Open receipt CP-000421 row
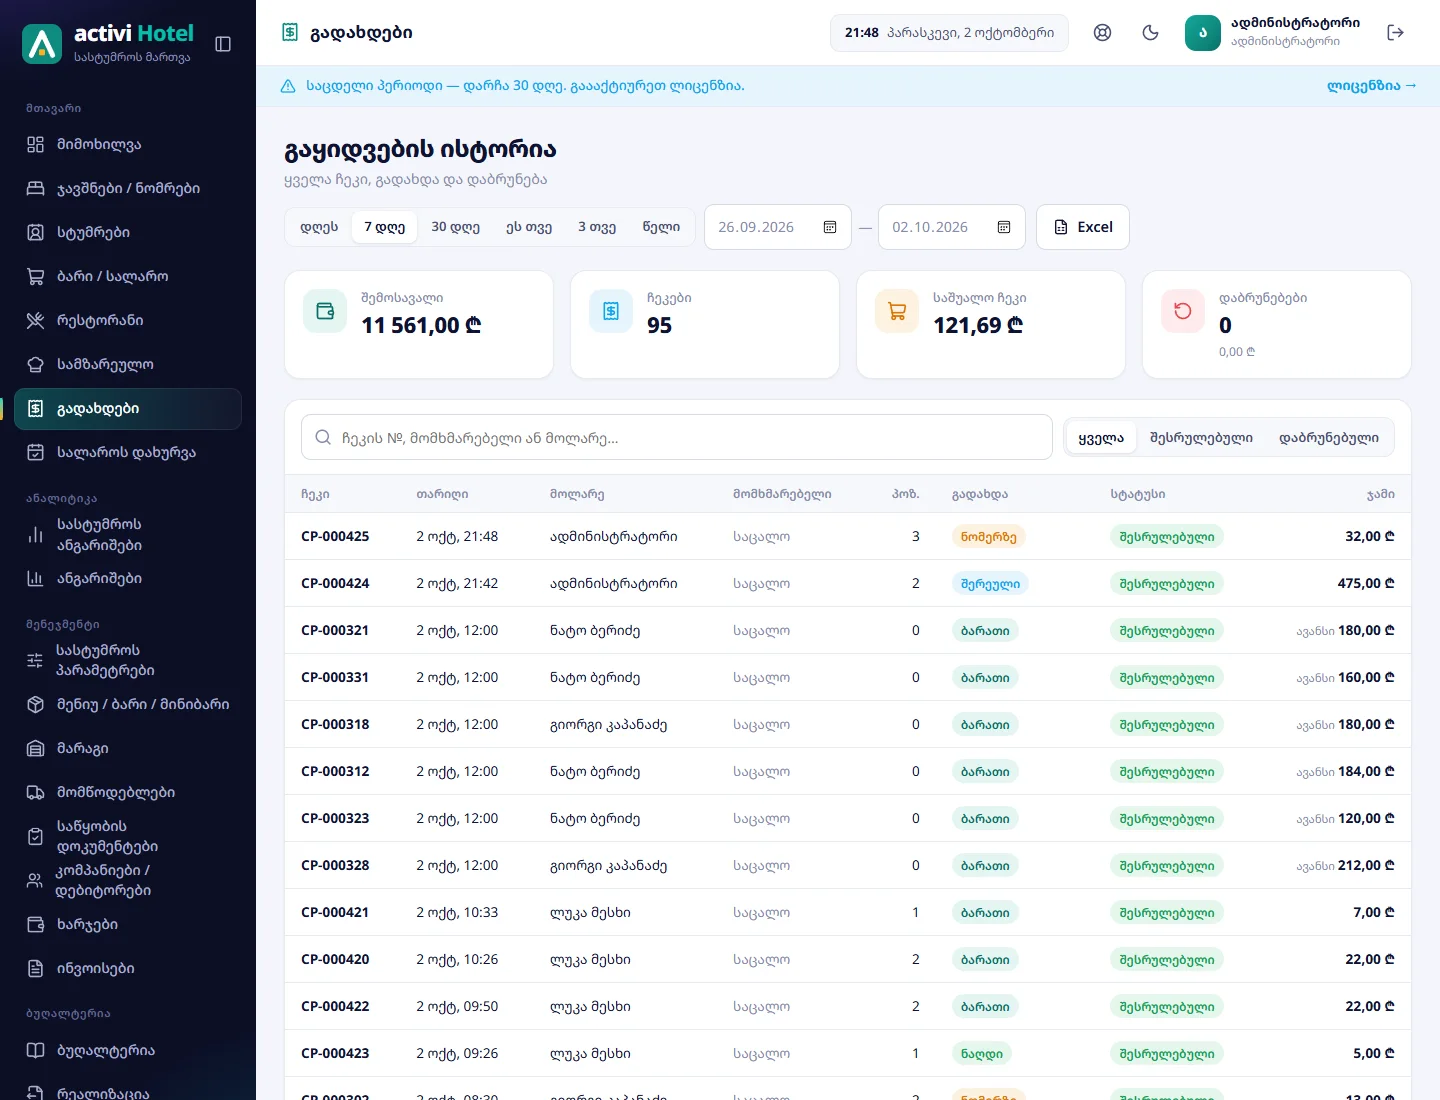The width and height of the screenshot is (1440, 1100). tap(848, 912)
